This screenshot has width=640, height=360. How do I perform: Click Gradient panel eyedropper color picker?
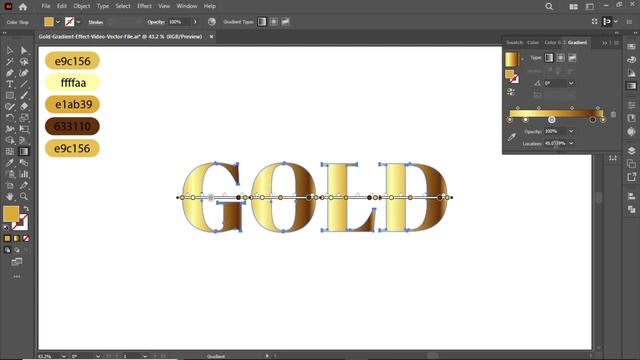(x=512, y=137)
